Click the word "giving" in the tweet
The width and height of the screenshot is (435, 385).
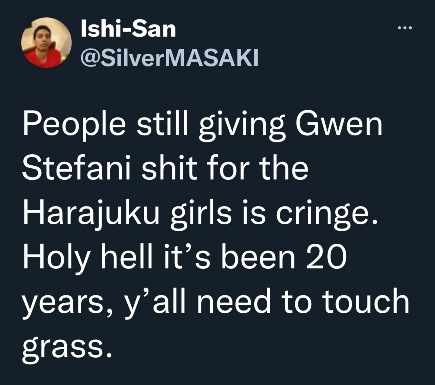242,126
